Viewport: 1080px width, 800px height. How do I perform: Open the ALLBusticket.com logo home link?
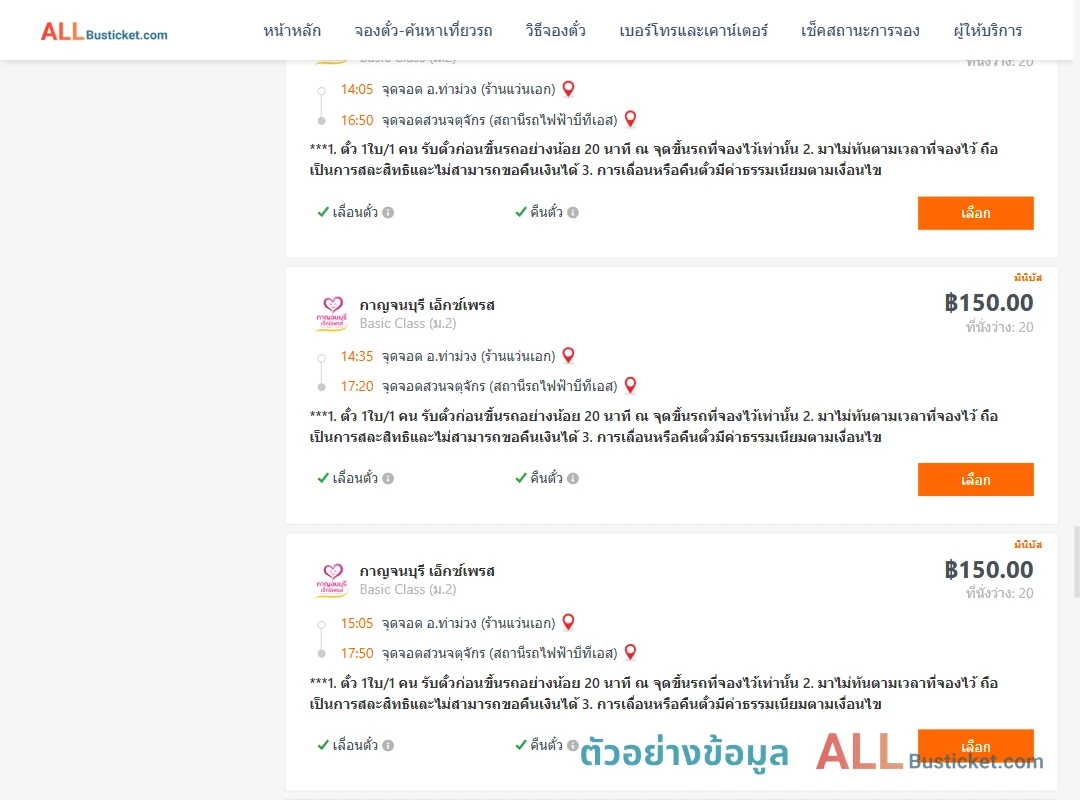(x=104, y=32)
